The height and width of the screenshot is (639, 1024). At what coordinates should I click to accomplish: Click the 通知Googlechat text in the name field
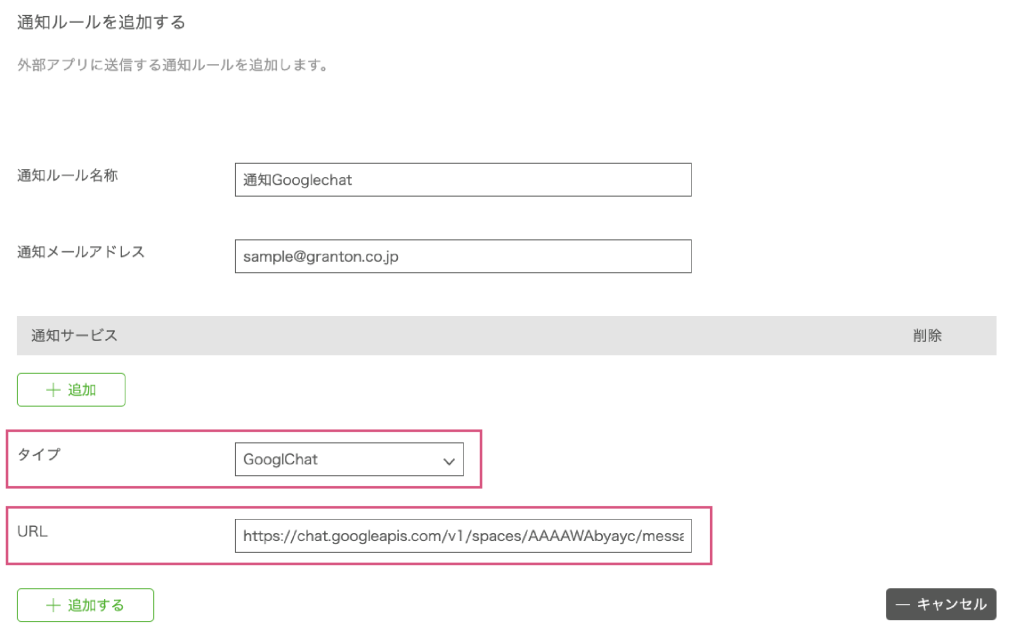[298, 180]
